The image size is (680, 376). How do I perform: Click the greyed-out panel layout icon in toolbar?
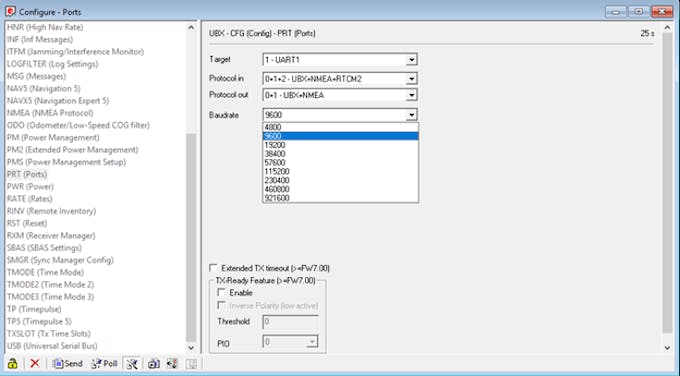(192, 363)
